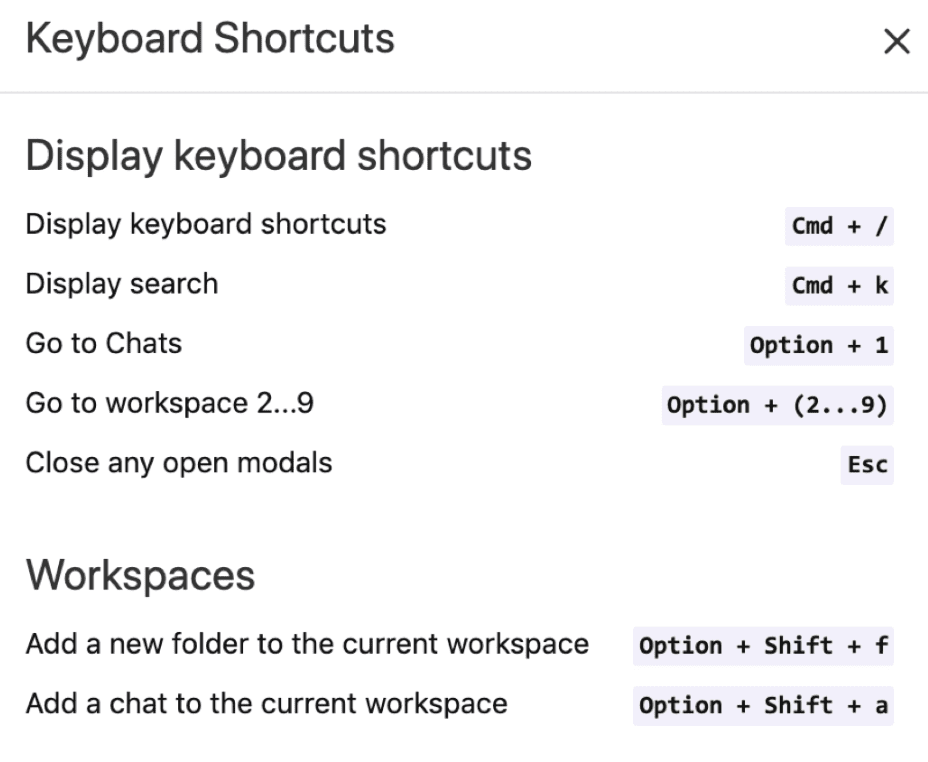The height and width of the screenshot is (762, 928).
Task: Select the Display search row label
Action: (122, 284)
